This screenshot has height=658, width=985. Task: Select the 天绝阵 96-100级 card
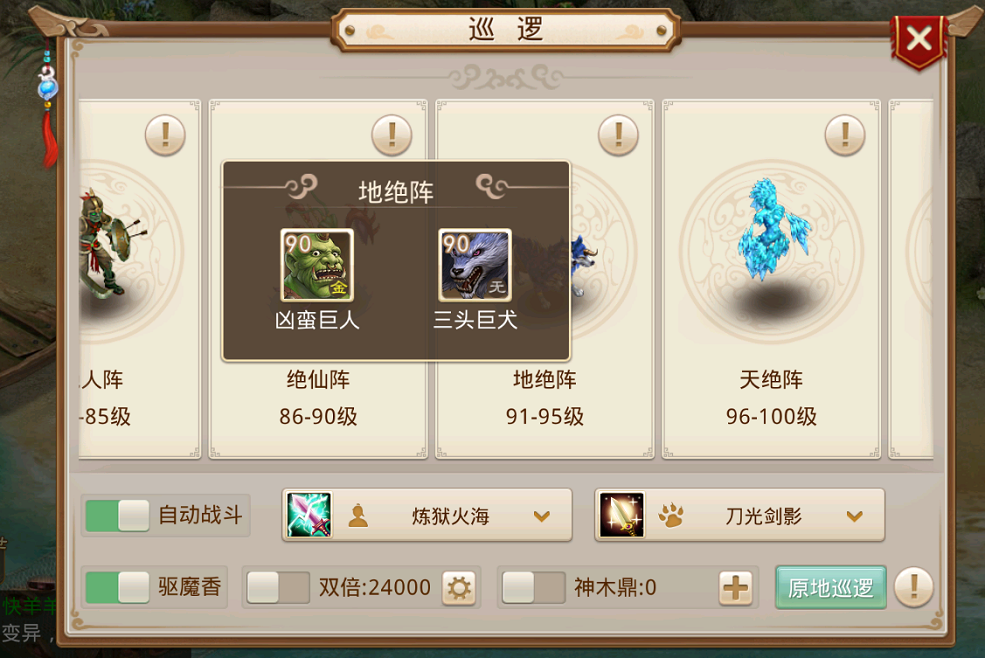[771, 279]
